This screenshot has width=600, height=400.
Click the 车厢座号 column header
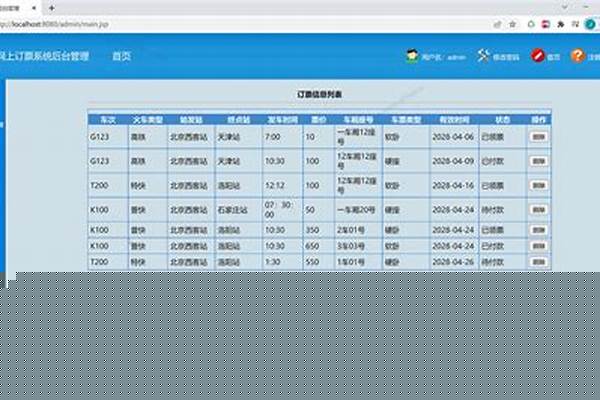pyautogui.click(x=358, y=120)
